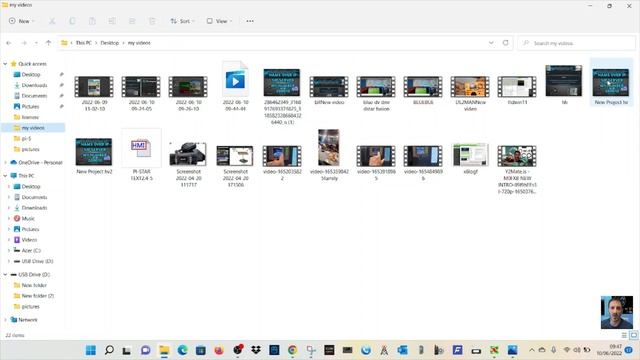Viewport: 640px width, 360px height.
Task: Click the Search my videos field
Action: coord(576,43)
